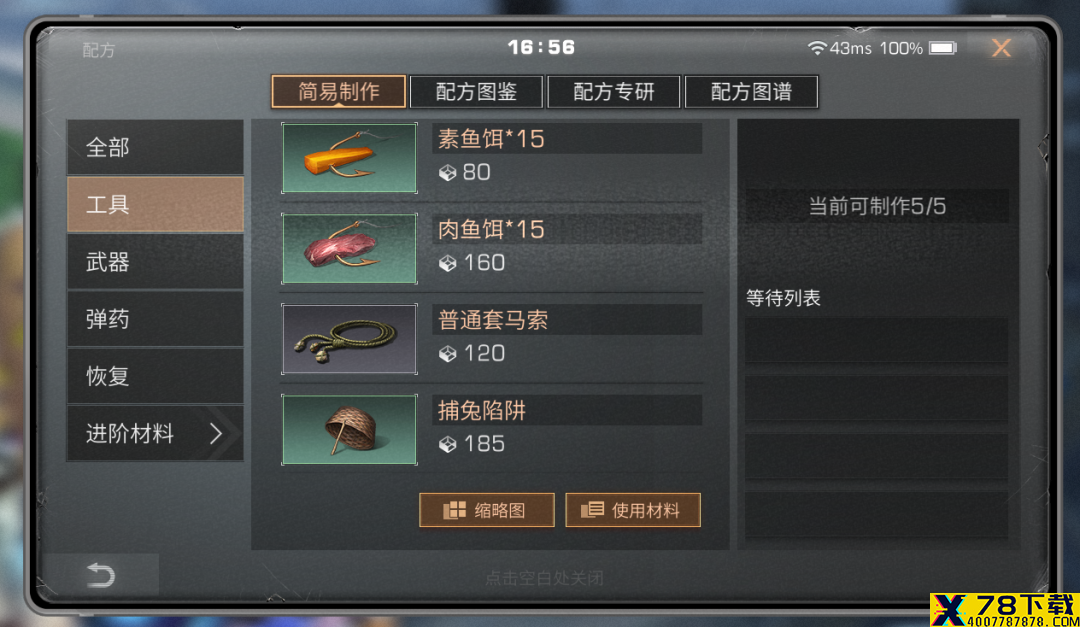Image resolution: width=1080 pixels, height=627 pixels.
Task: Switch to the 配方图鉴 tab
Action: coord(476,92)
